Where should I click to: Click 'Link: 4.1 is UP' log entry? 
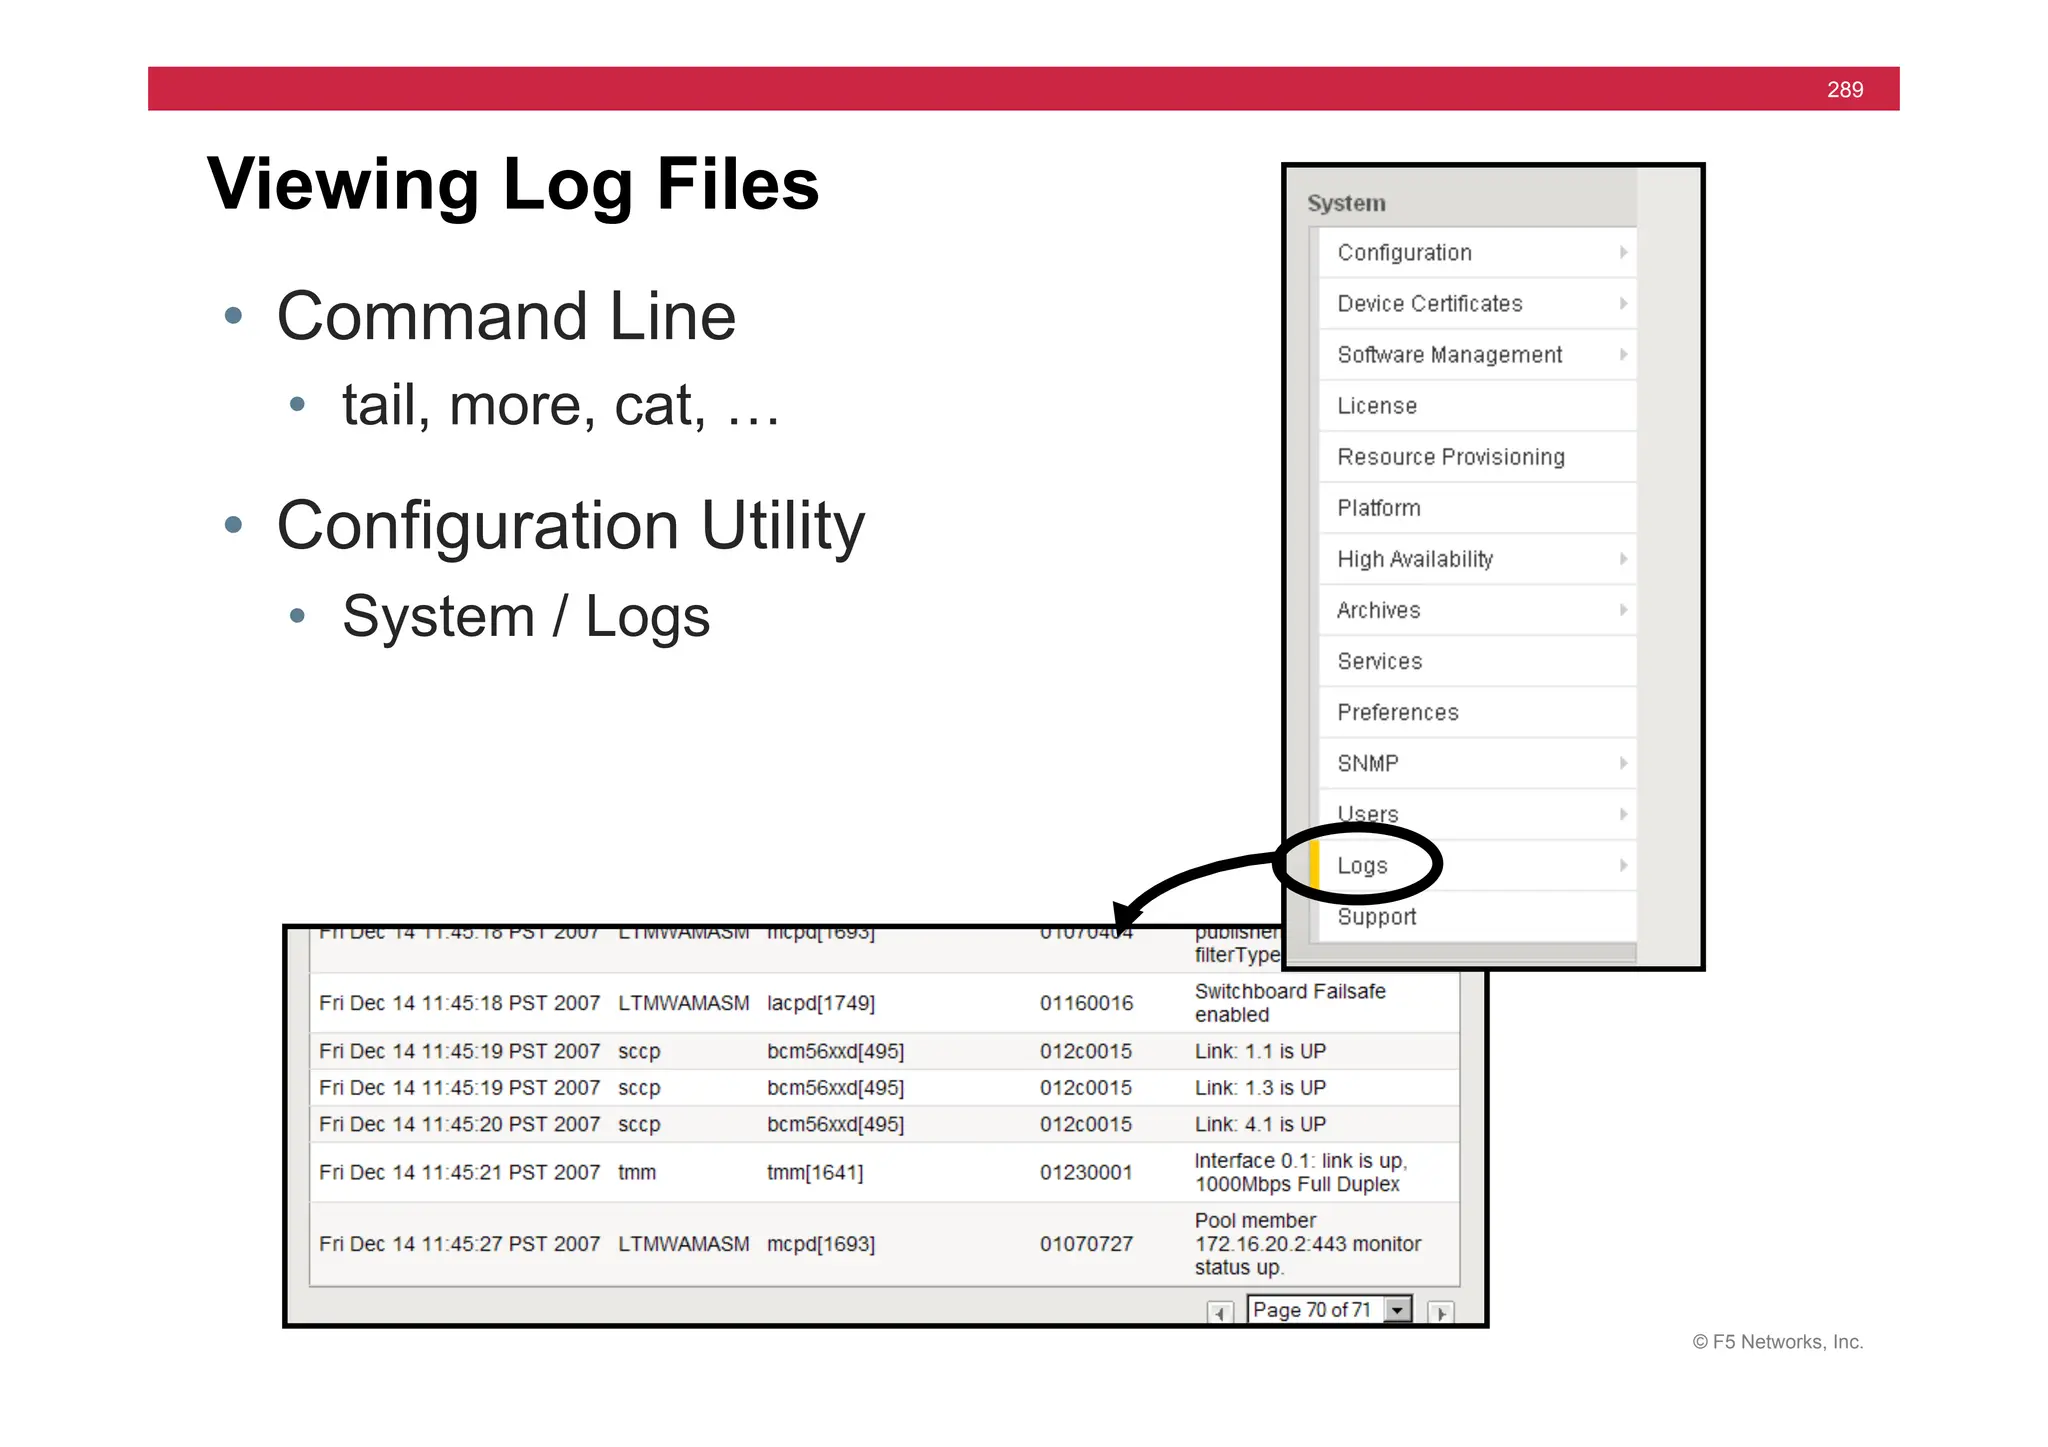[1260, 1124]
